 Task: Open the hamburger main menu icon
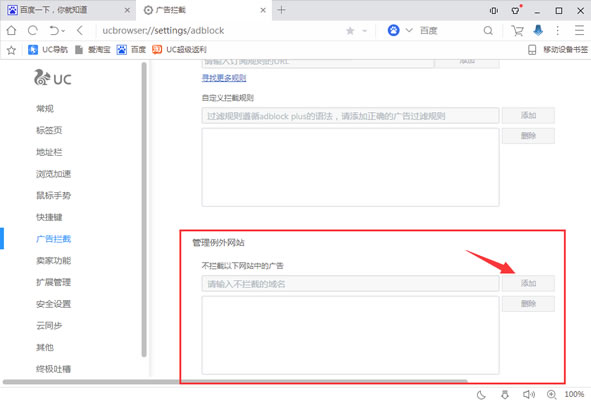coord(579,31)
